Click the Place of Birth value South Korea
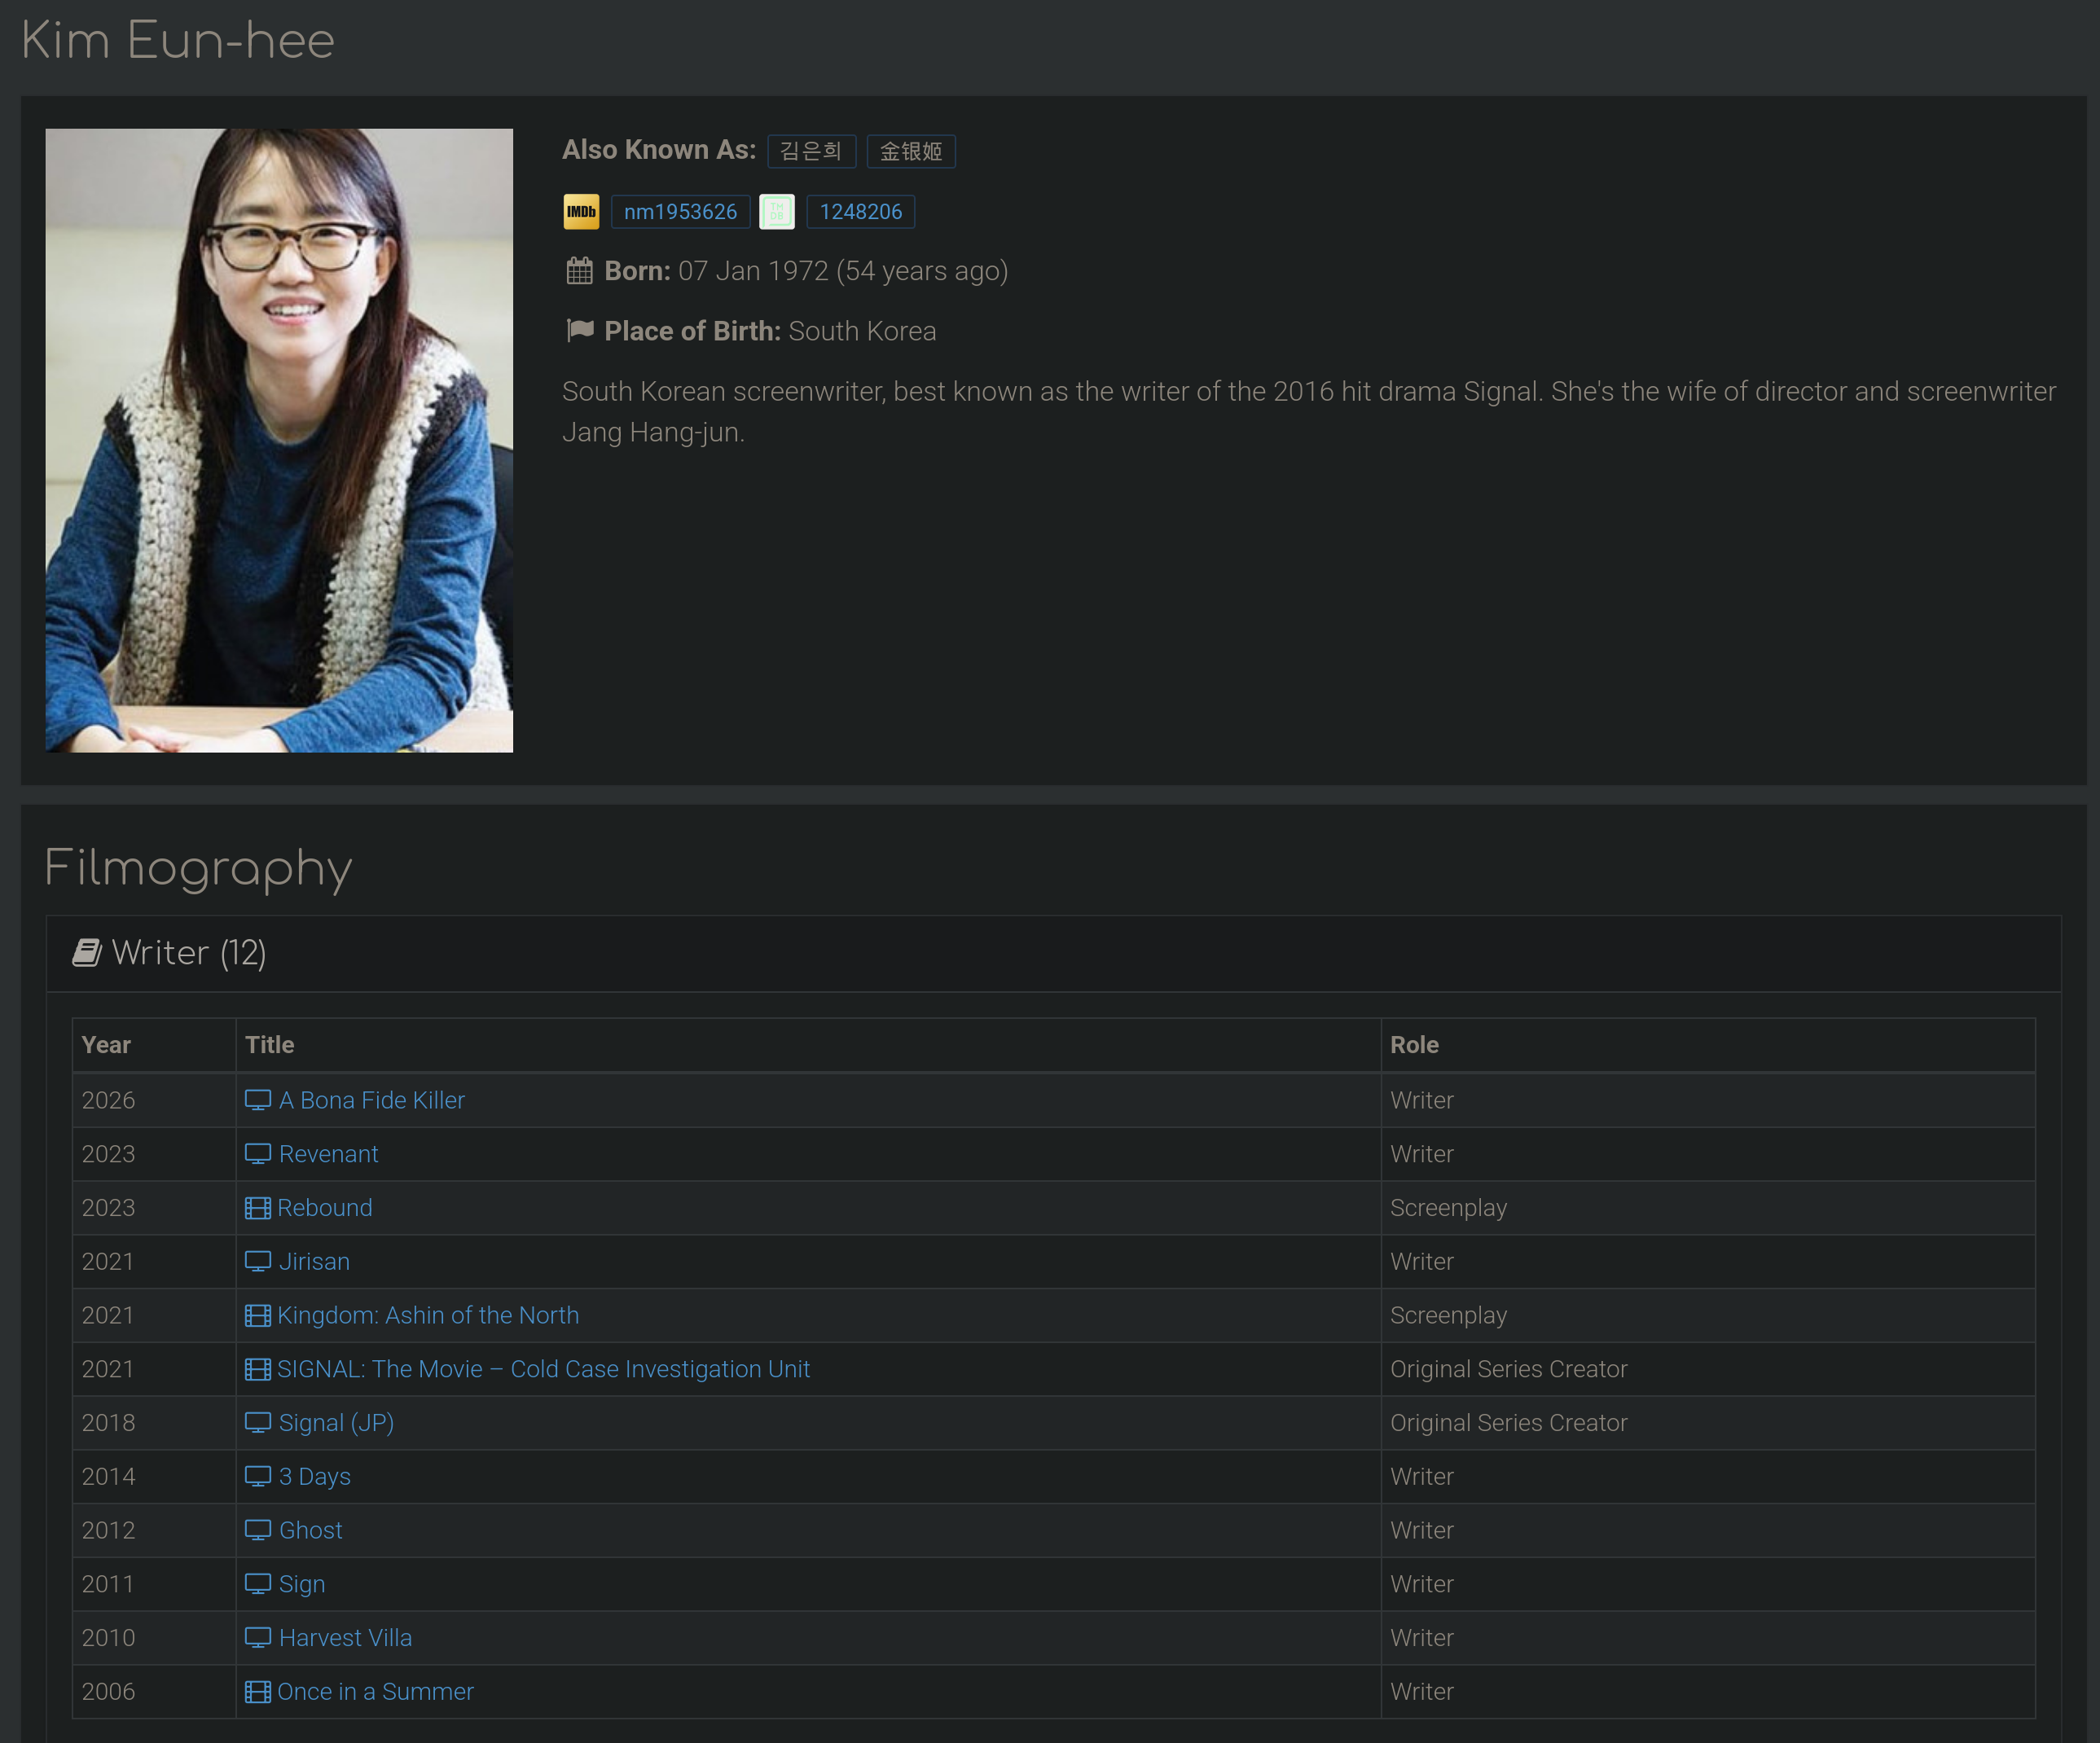Screen dimensions: 2100x1743 point(863,331)
